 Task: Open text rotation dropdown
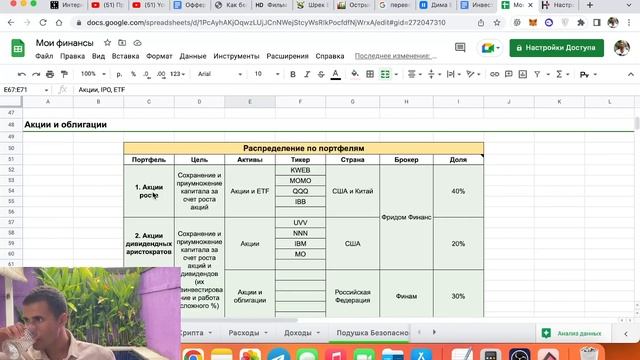click(473, 74)
